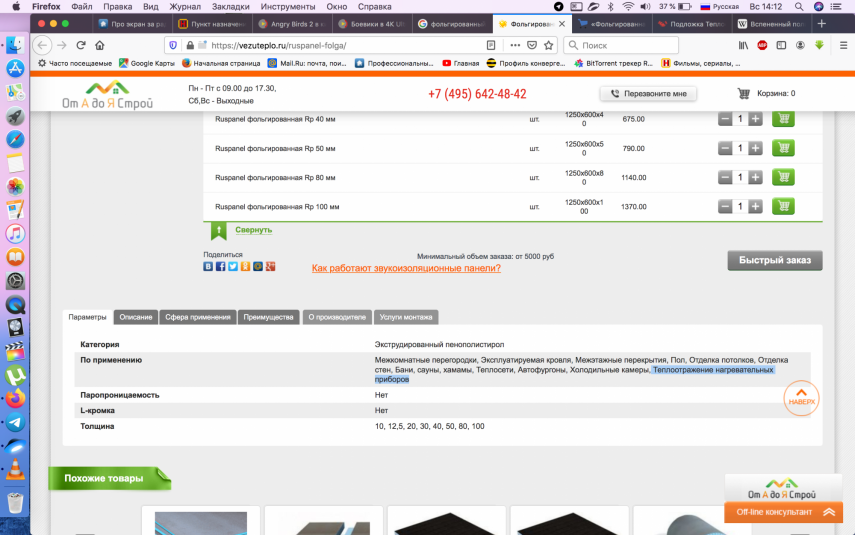This screenshot has width=855, height=535.
Task: Decrease quantity for Ruspanel Rp 40 мм
Action: pos(725,119)
